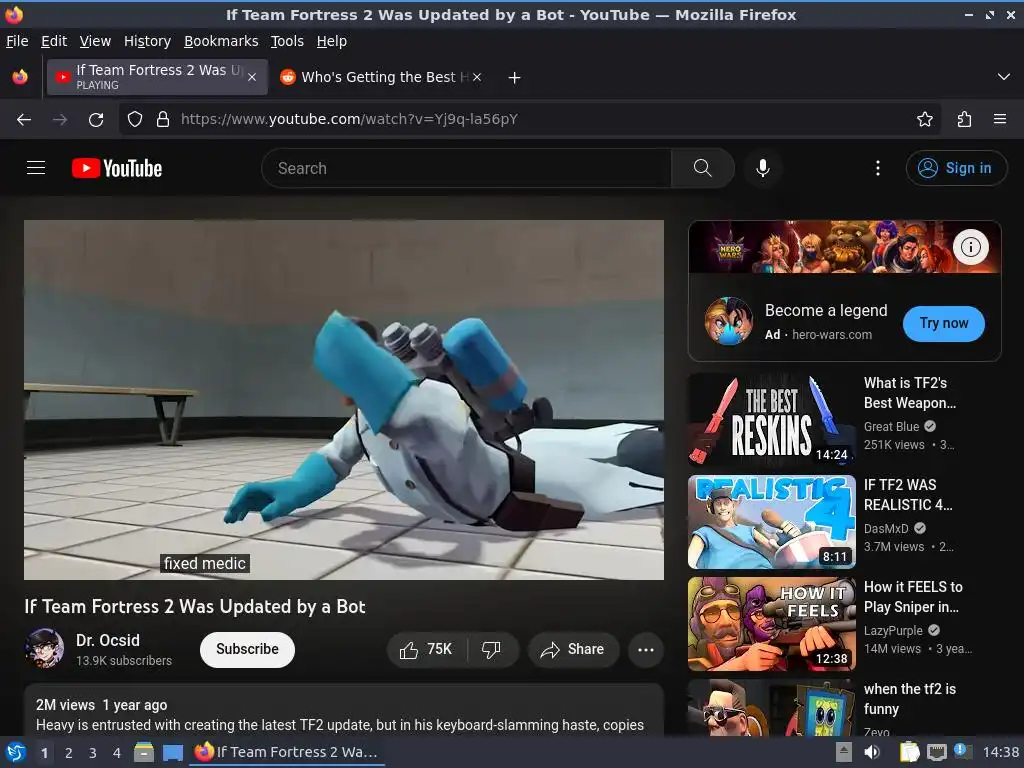Open the display tray icon
Viewport: 1024px width, 768px height.
(x=936, y=752)
